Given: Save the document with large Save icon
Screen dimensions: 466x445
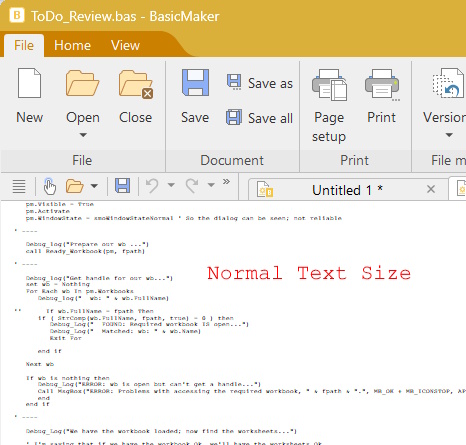Looking at the screenshot, I should pyautogui.click(x=195, y=83).
